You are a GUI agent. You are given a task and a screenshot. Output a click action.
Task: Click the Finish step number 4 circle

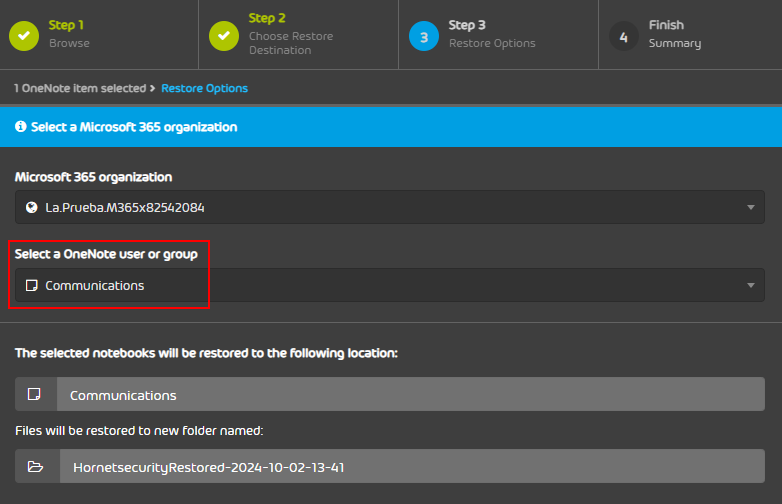point(624,35)
